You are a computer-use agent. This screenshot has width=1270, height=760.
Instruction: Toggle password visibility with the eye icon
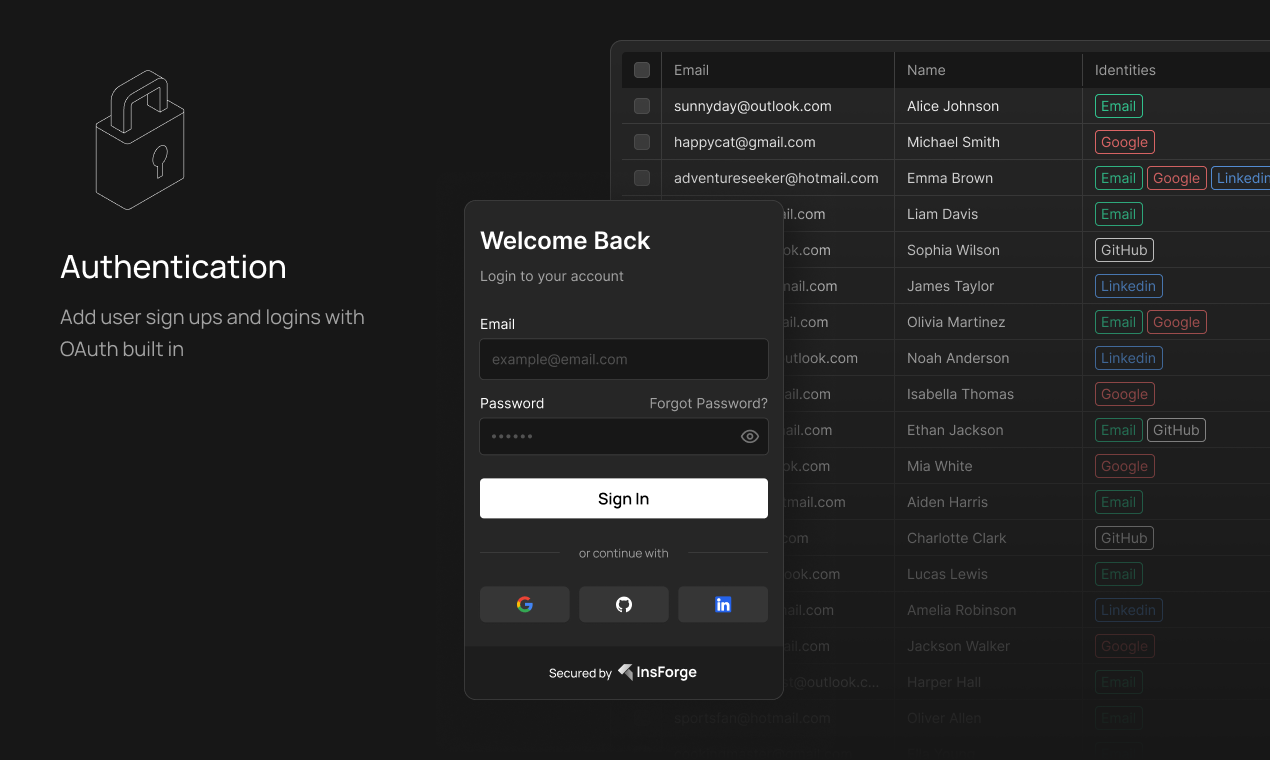coord(750,436)
